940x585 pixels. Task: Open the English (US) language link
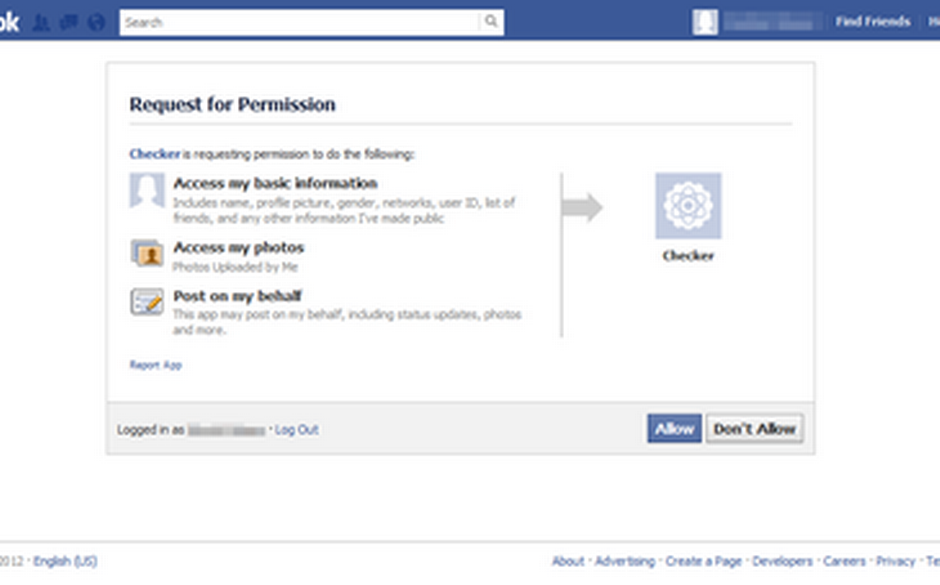pos(65,561)
